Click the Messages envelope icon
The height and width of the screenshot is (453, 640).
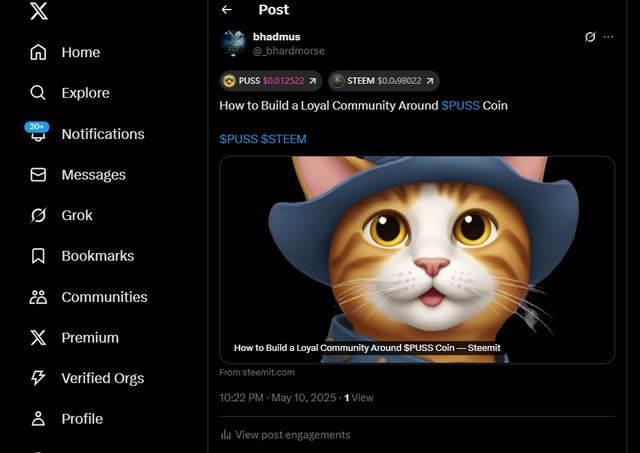click(x=38, y=175)
